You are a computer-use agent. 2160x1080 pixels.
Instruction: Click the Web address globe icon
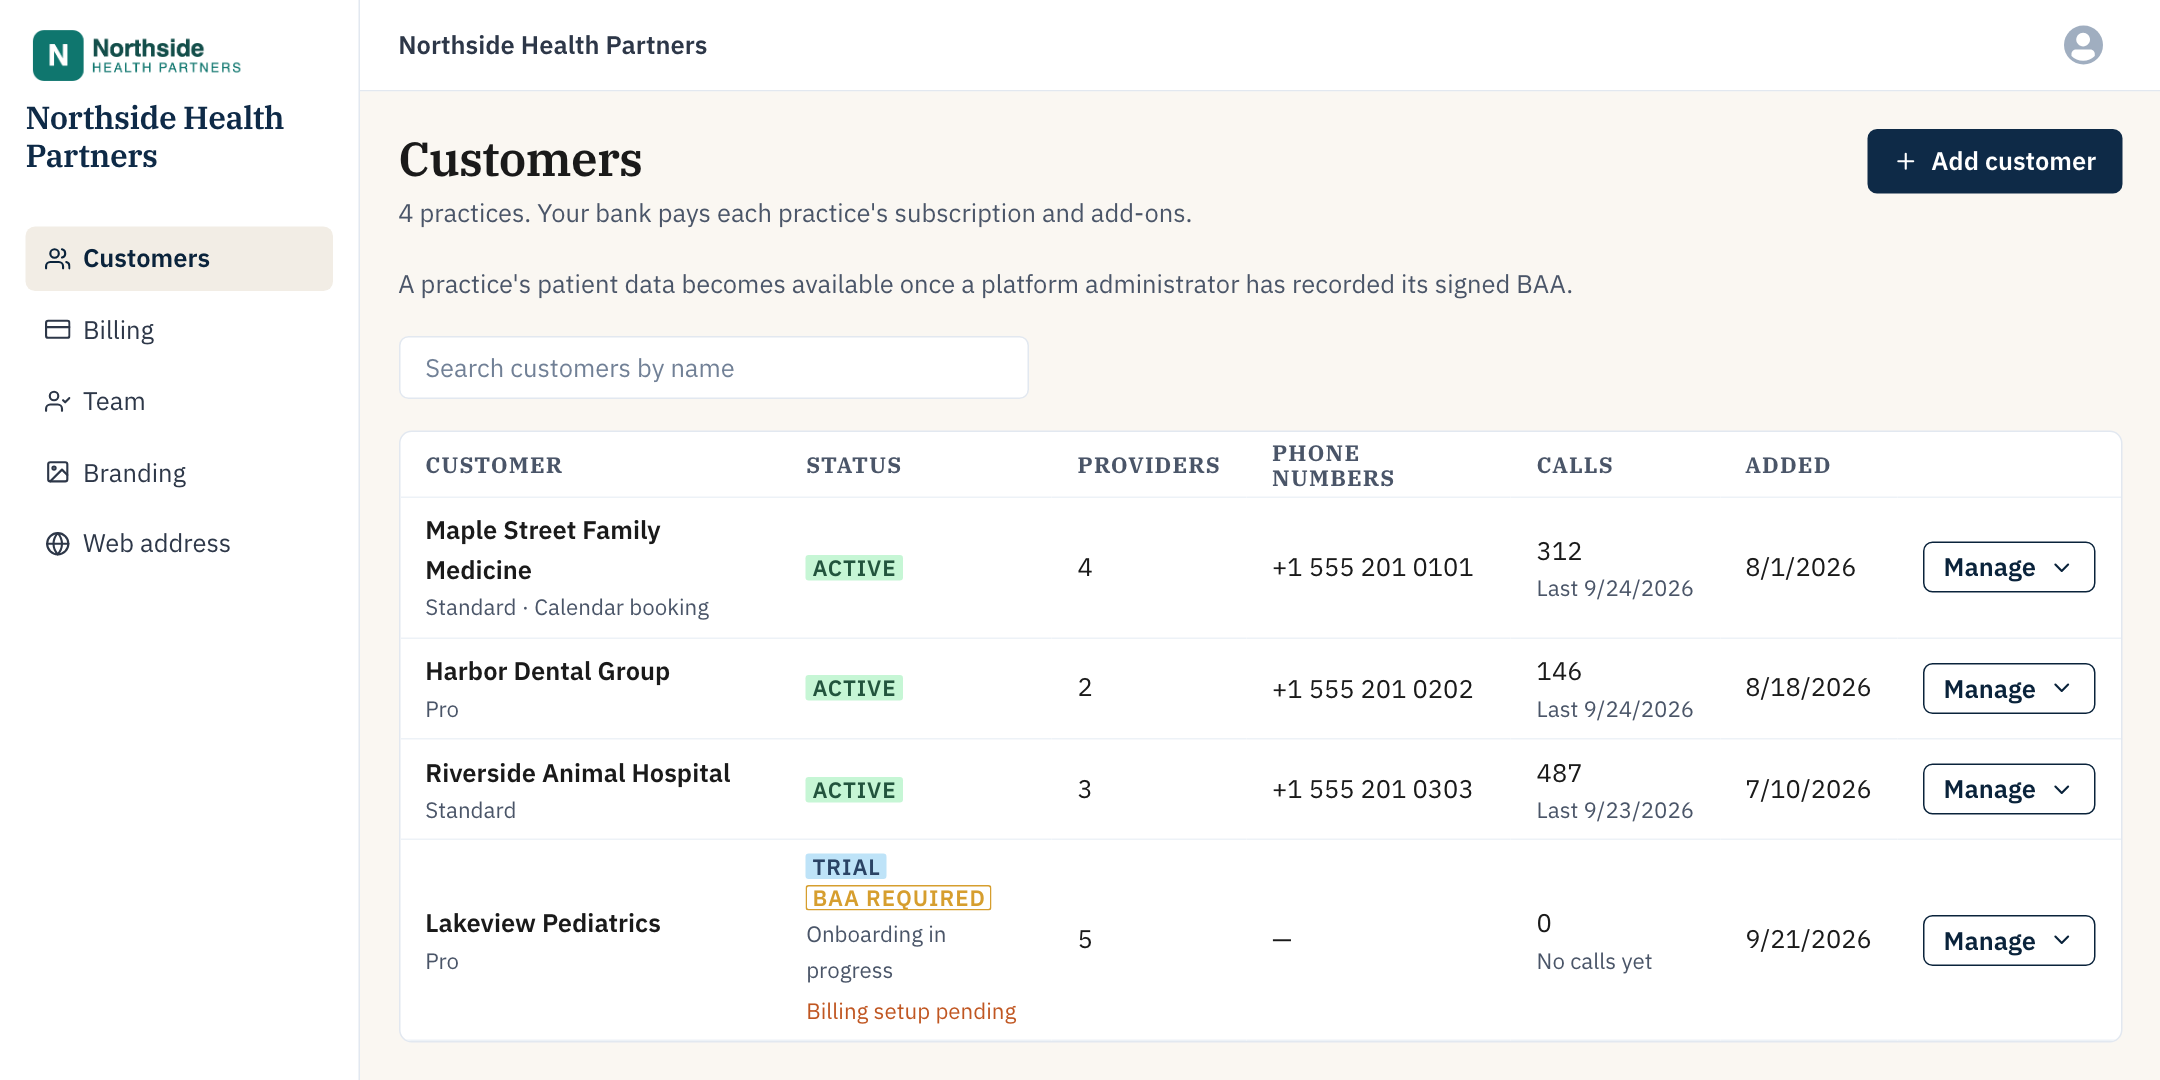click(x=58, y=544)
